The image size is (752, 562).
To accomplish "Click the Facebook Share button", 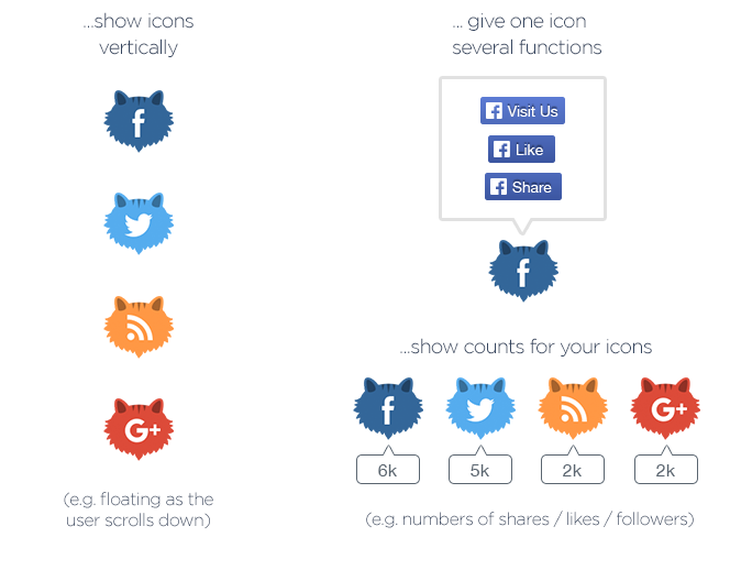I will 523,187.
